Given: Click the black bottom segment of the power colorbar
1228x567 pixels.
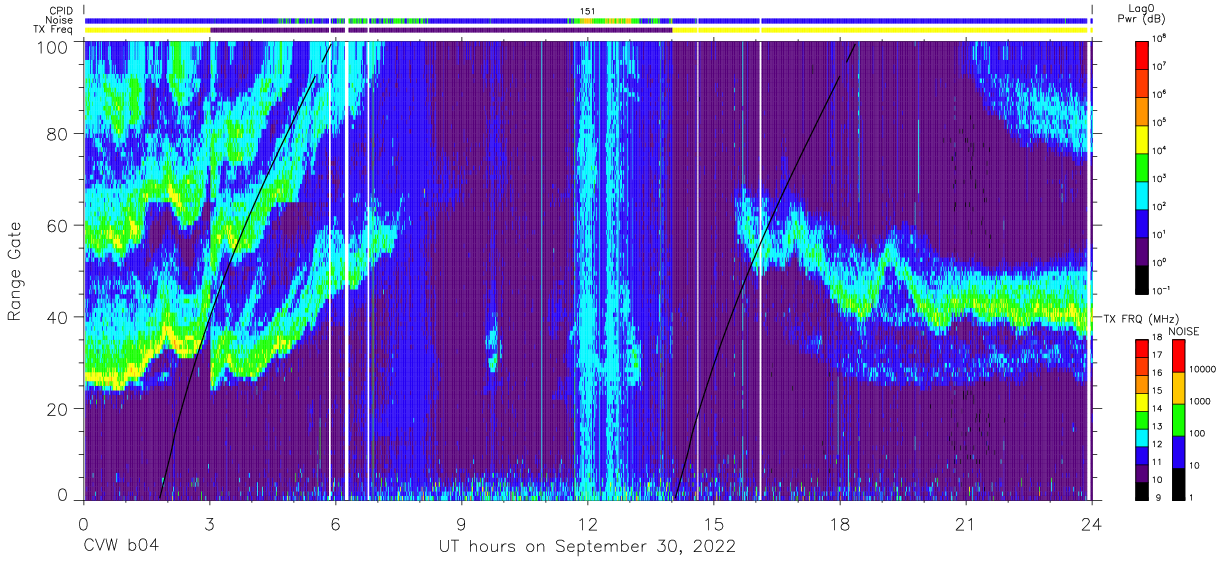Looking at the screenshot, I should click(x=1144, y=278).
